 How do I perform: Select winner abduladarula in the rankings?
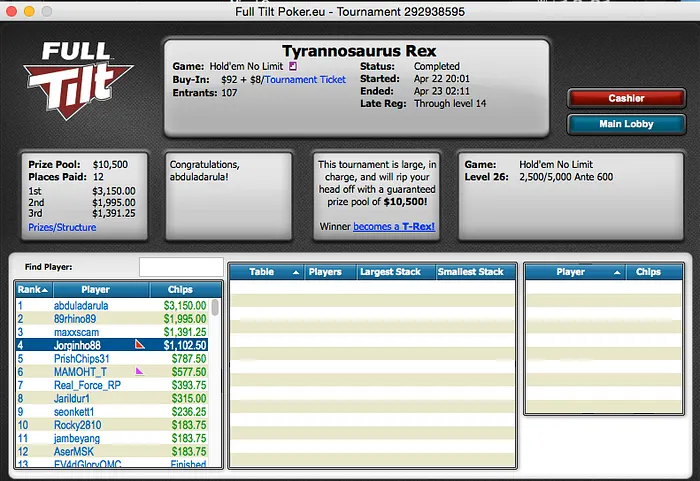[x=81, y=305]
